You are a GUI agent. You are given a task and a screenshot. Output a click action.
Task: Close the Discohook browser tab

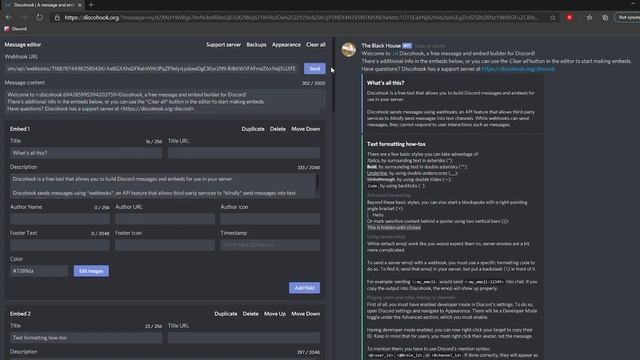(x=80, y=5)
